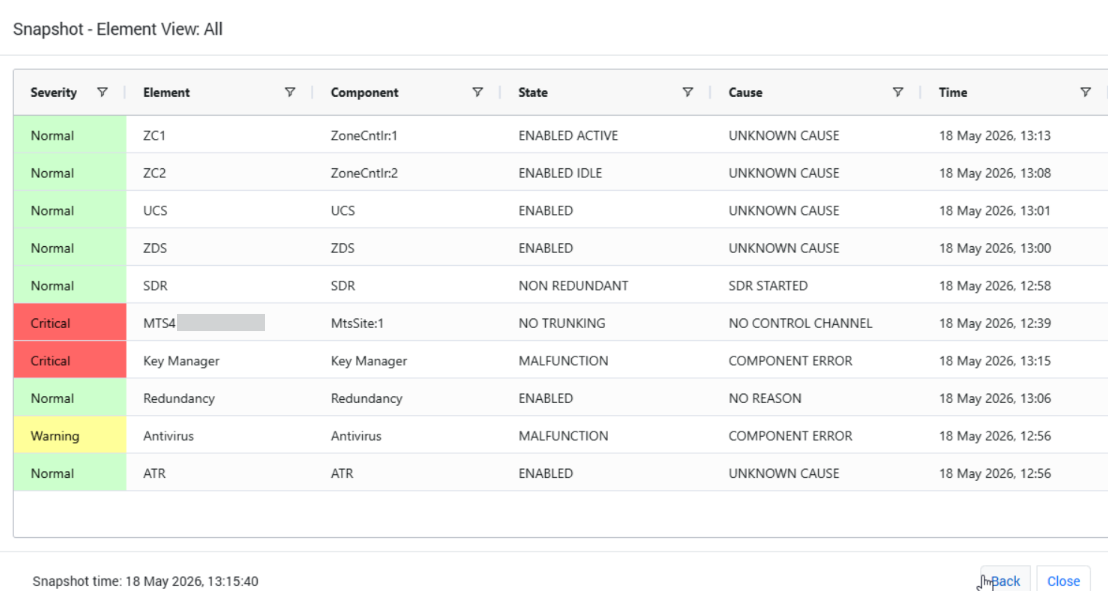1108x591 pixels.
Task: Select the UCS element cell
Action: tap(220, 211)
